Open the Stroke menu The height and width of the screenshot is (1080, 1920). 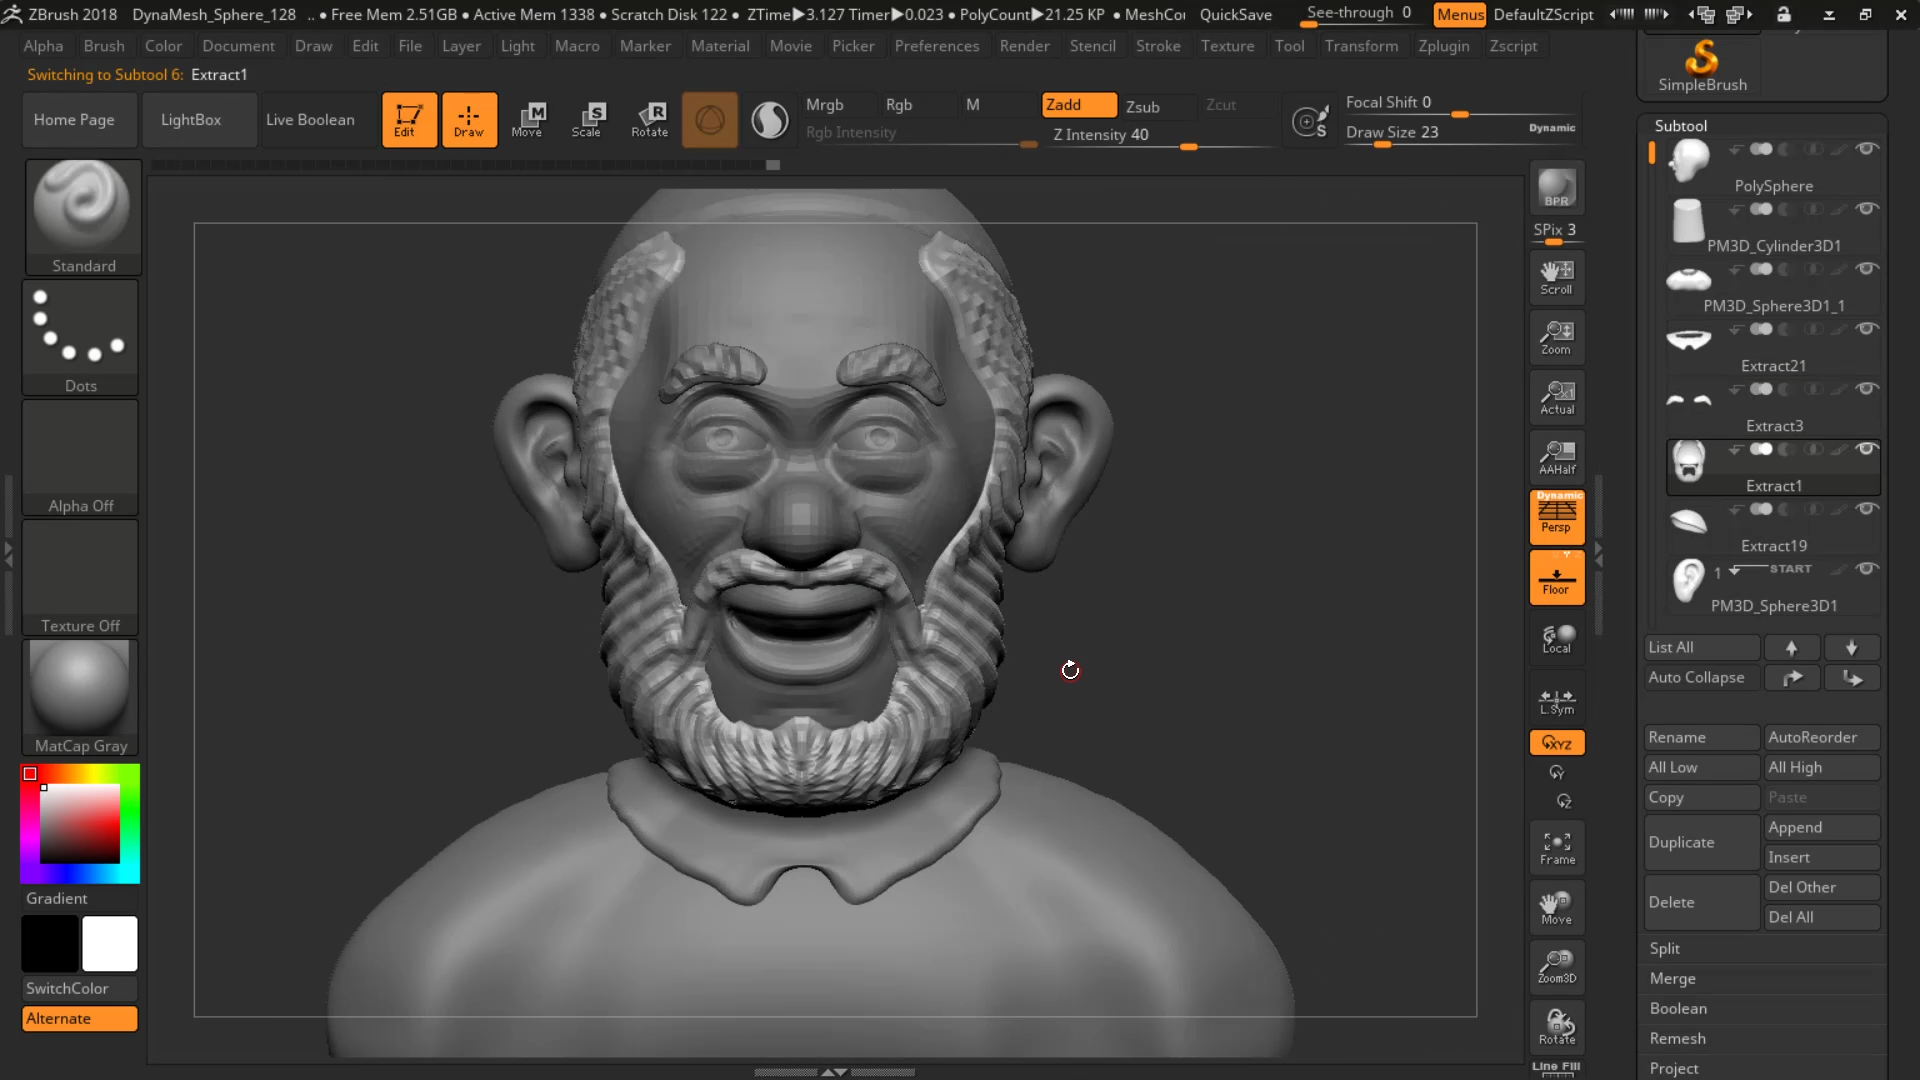tap(1157, 46)
